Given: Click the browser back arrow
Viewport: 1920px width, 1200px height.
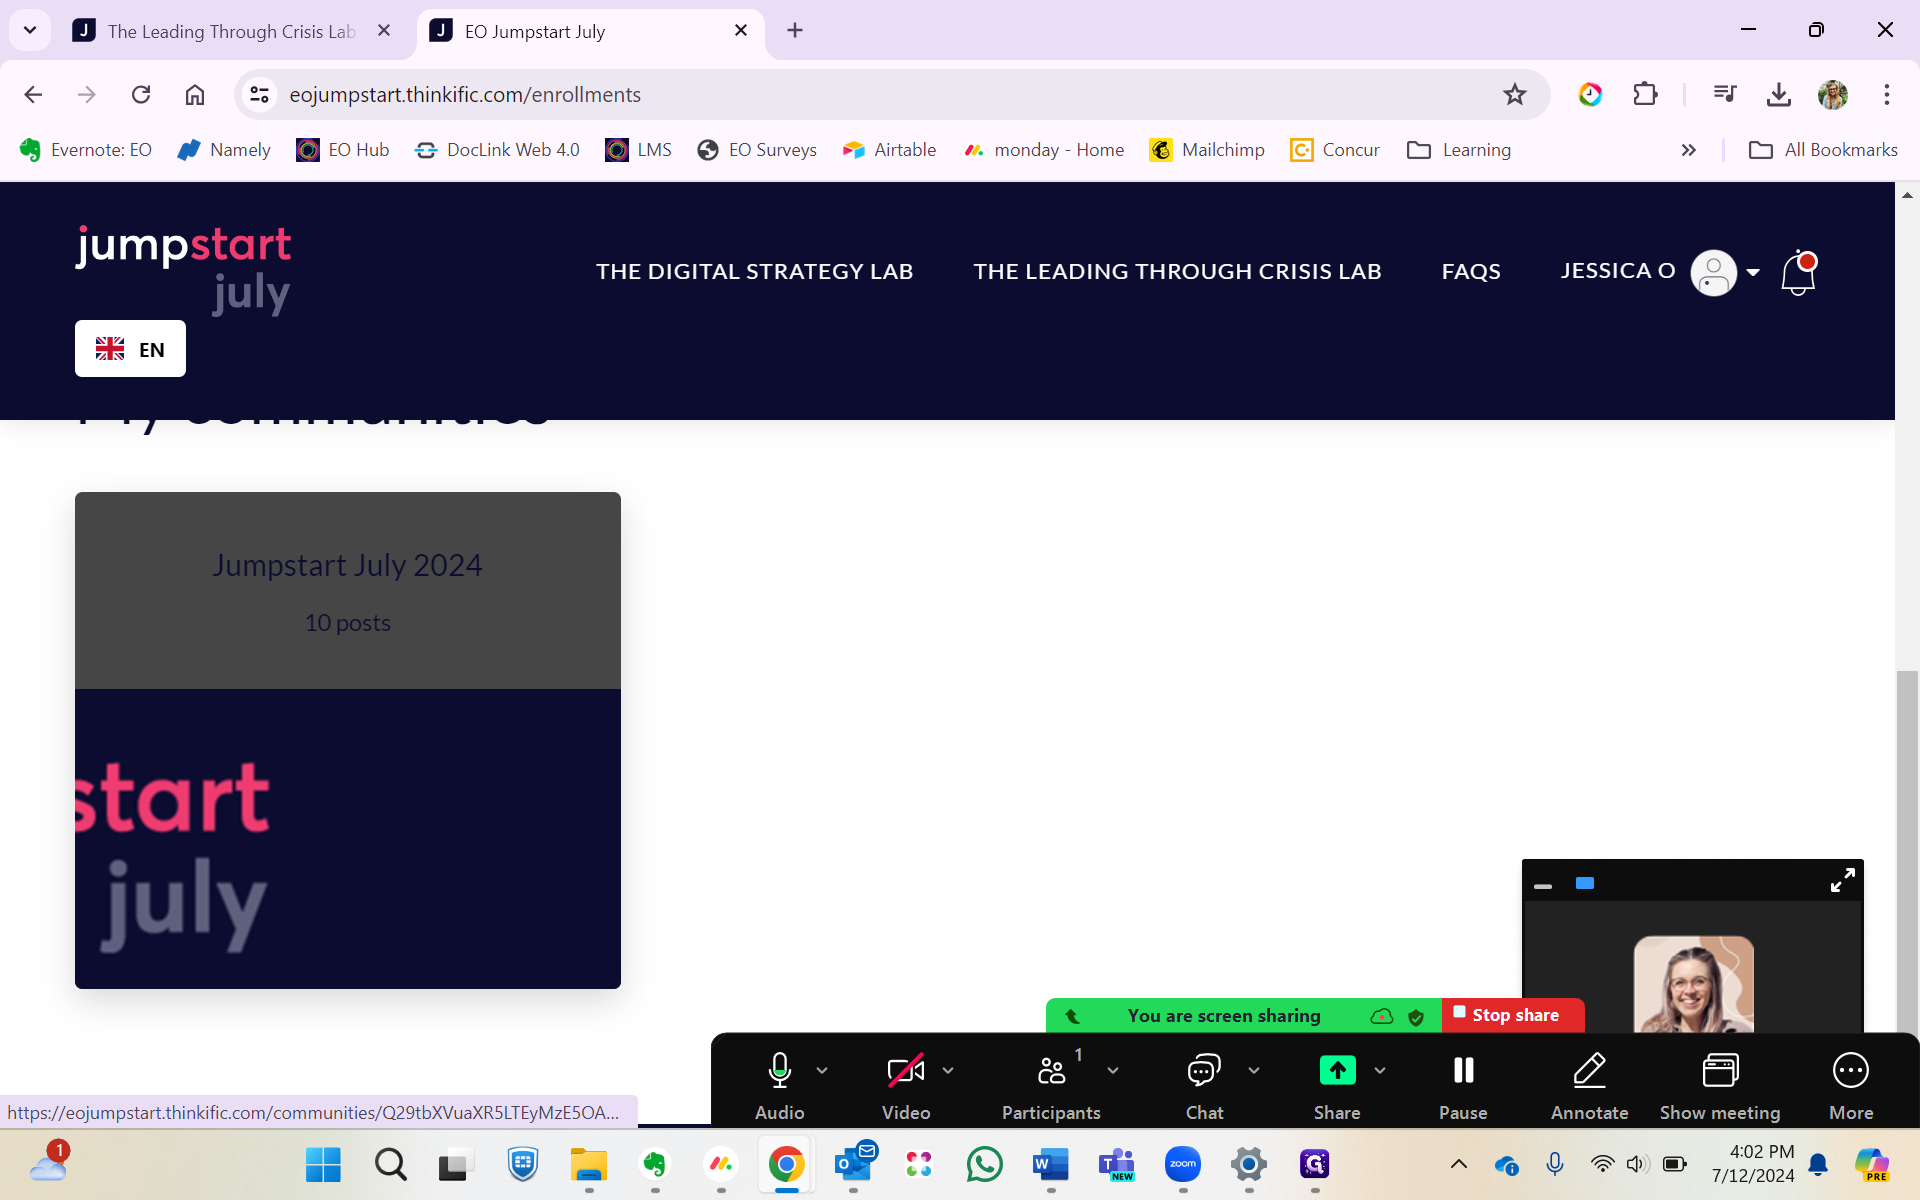Looking at the screenshot, I should click(33, 94).
